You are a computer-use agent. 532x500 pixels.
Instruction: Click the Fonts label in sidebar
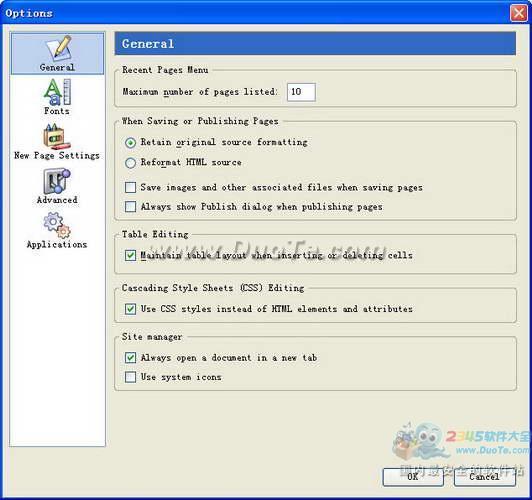(x=57, y=111)
